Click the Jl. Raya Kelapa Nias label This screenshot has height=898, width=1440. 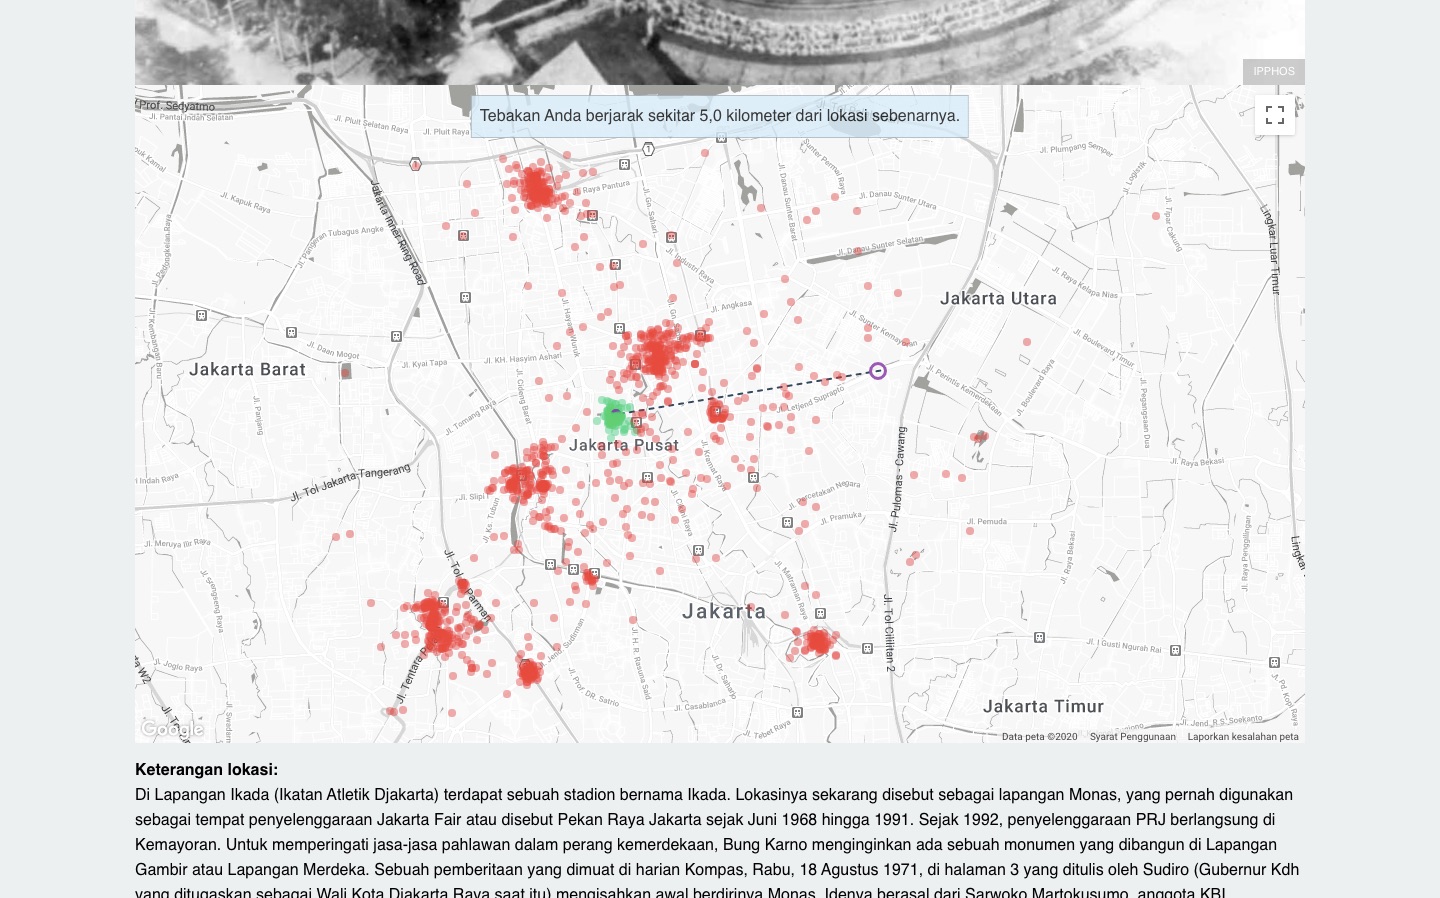pyautogui.click(x=1084, y=283)
